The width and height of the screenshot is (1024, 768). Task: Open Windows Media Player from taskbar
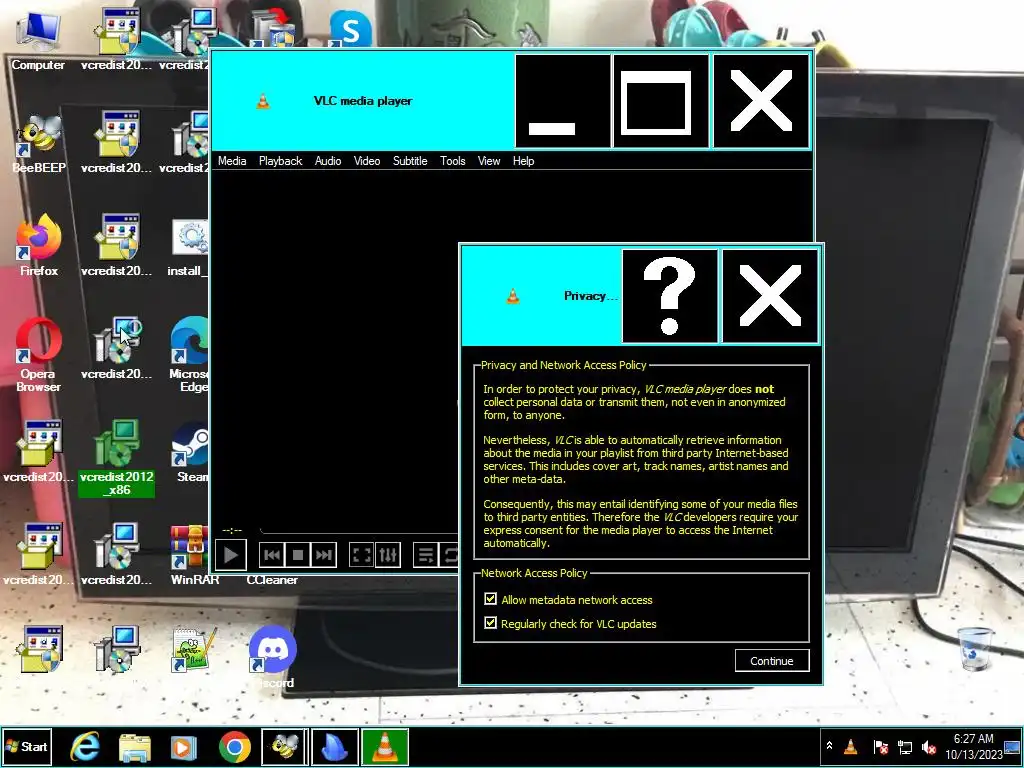pyautogui.click(x=184, y=747)
